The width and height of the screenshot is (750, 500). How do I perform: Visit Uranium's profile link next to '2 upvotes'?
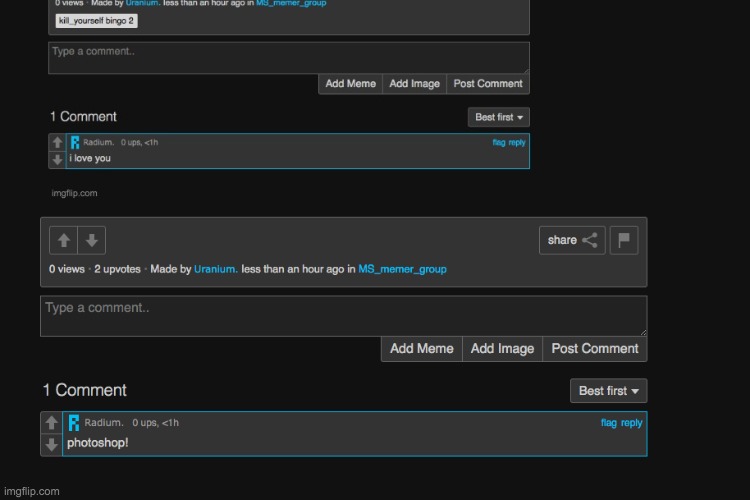point(216,269)
